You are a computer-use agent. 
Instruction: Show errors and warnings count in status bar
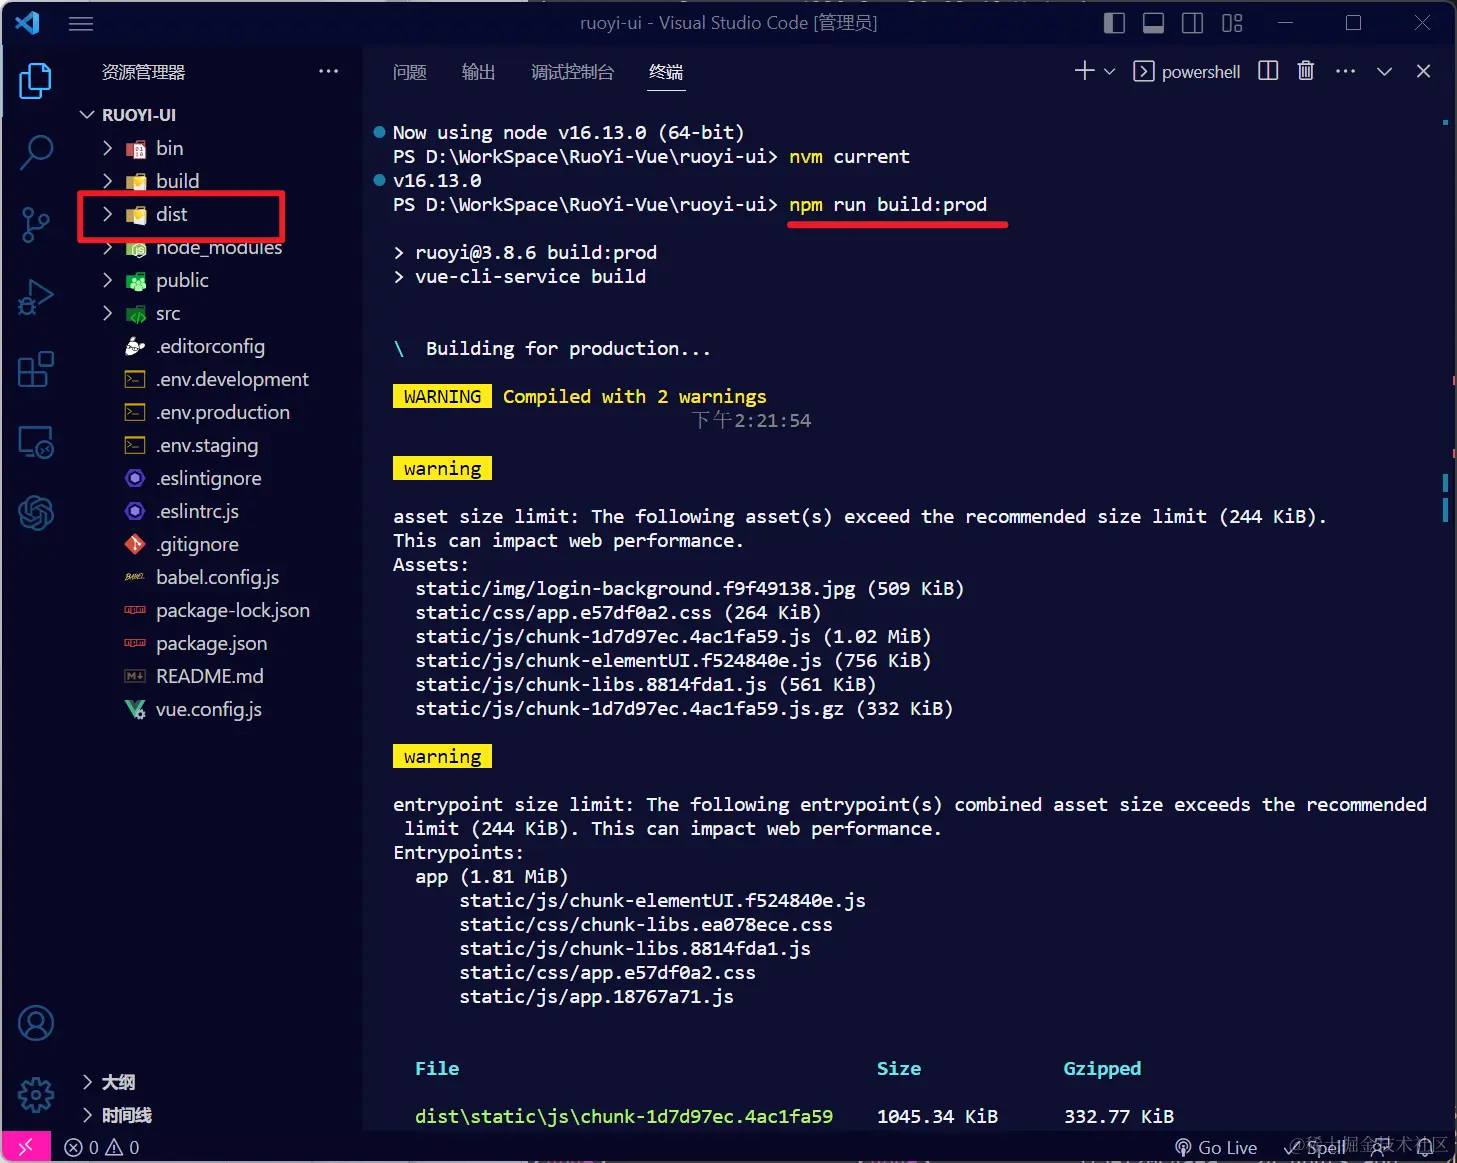point(102,1147)
